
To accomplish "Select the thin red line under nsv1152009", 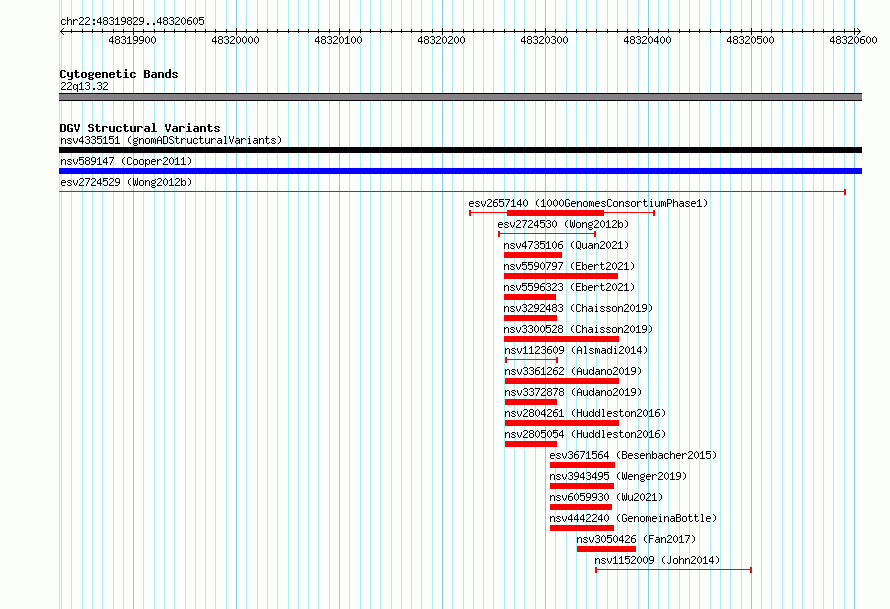I will point(674,570).
